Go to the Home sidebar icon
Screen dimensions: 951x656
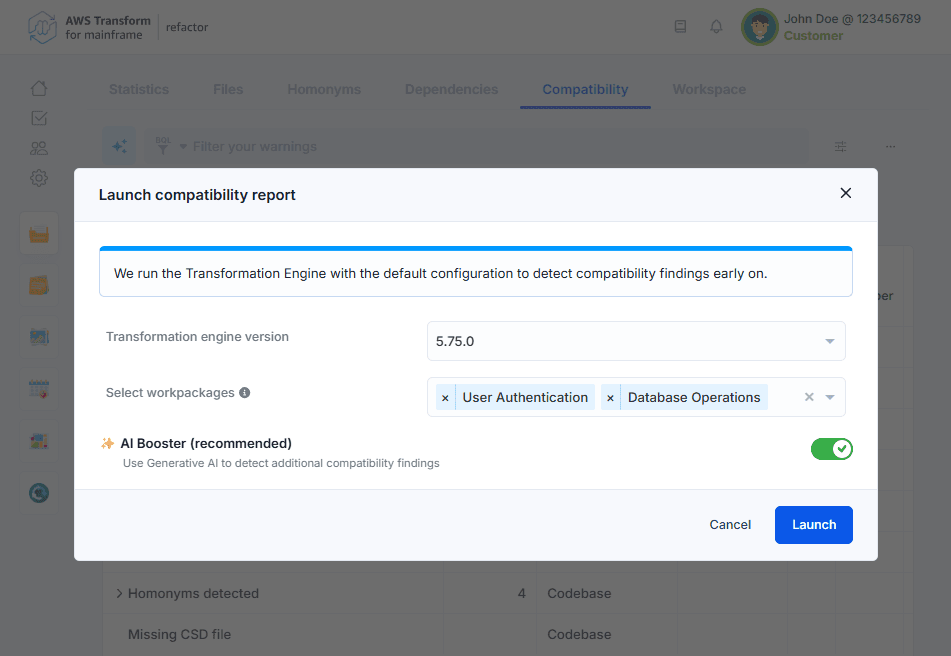(39, 88)
